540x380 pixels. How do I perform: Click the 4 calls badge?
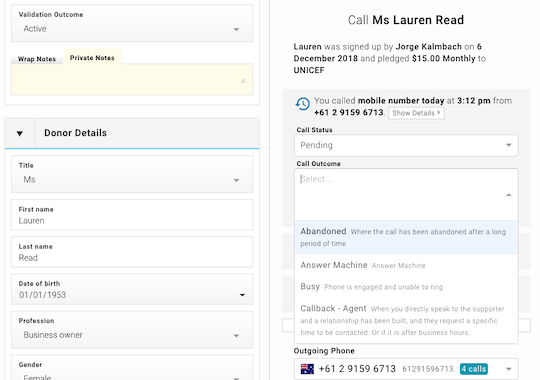474,369
